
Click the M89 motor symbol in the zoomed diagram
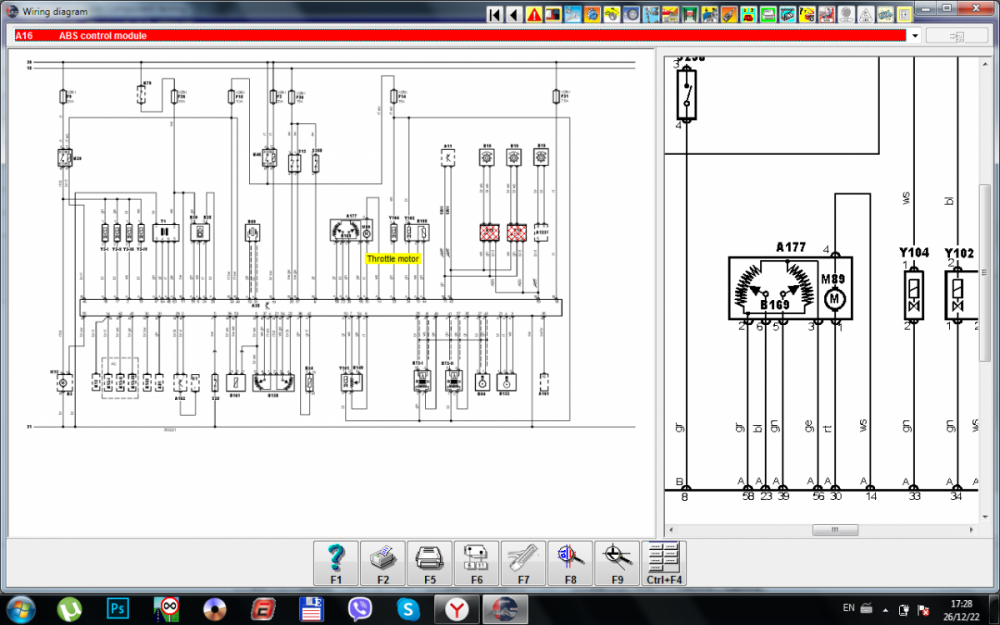833,297
